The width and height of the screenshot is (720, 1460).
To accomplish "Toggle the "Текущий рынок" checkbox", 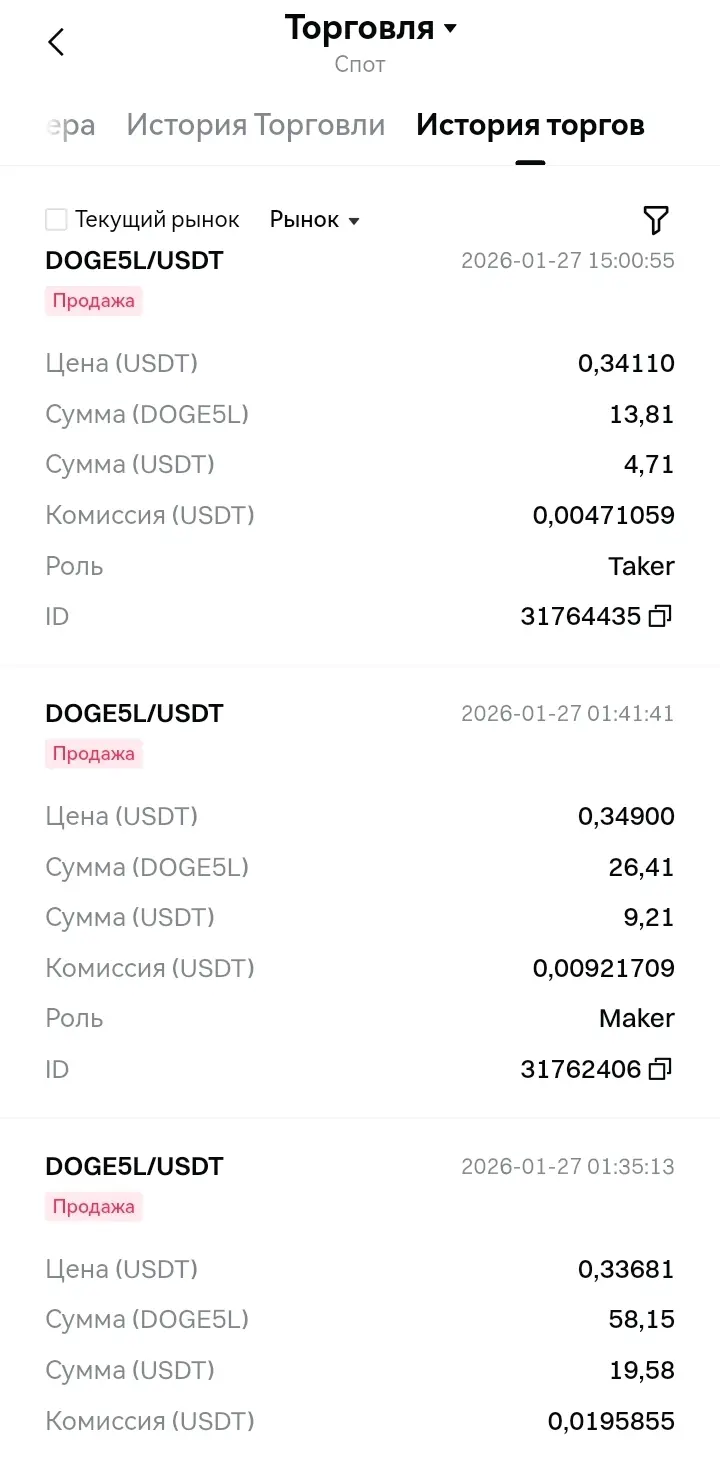I will coord(57,220).
